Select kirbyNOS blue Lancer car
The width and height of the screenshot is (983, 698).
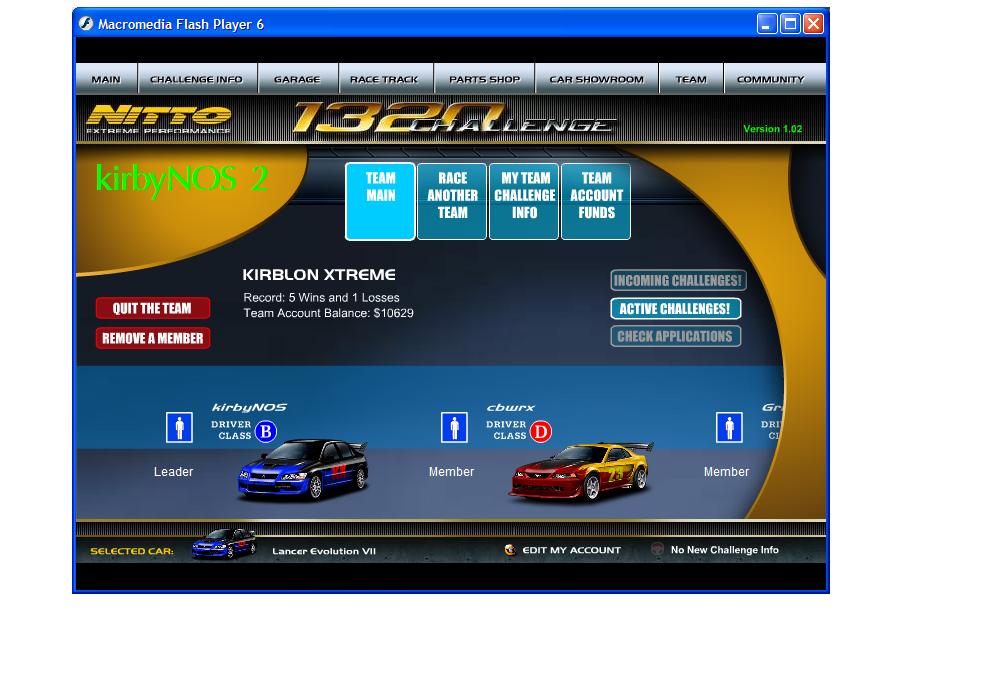(x=303, y=470)
